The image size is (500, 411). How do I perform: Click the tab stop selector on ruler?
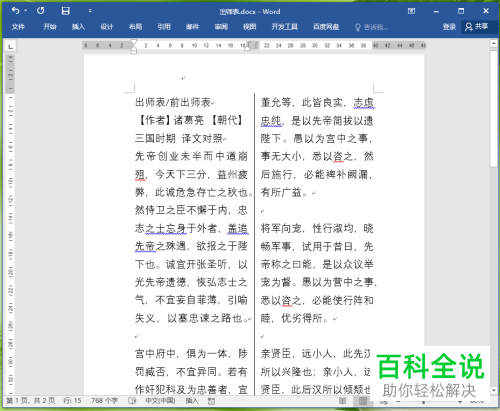[11, 46]
